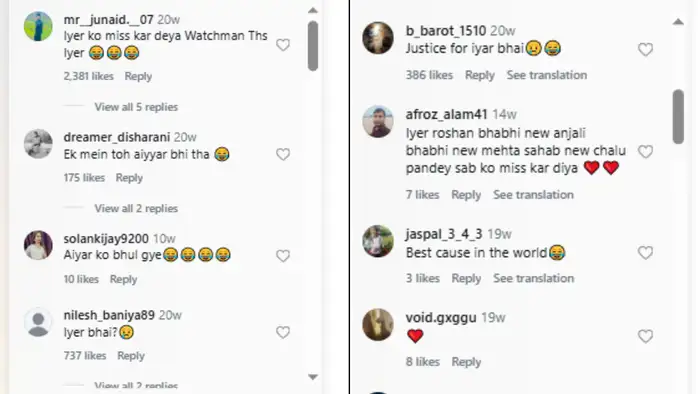See translation of afroz_alam41's comment

click(533, 195)
